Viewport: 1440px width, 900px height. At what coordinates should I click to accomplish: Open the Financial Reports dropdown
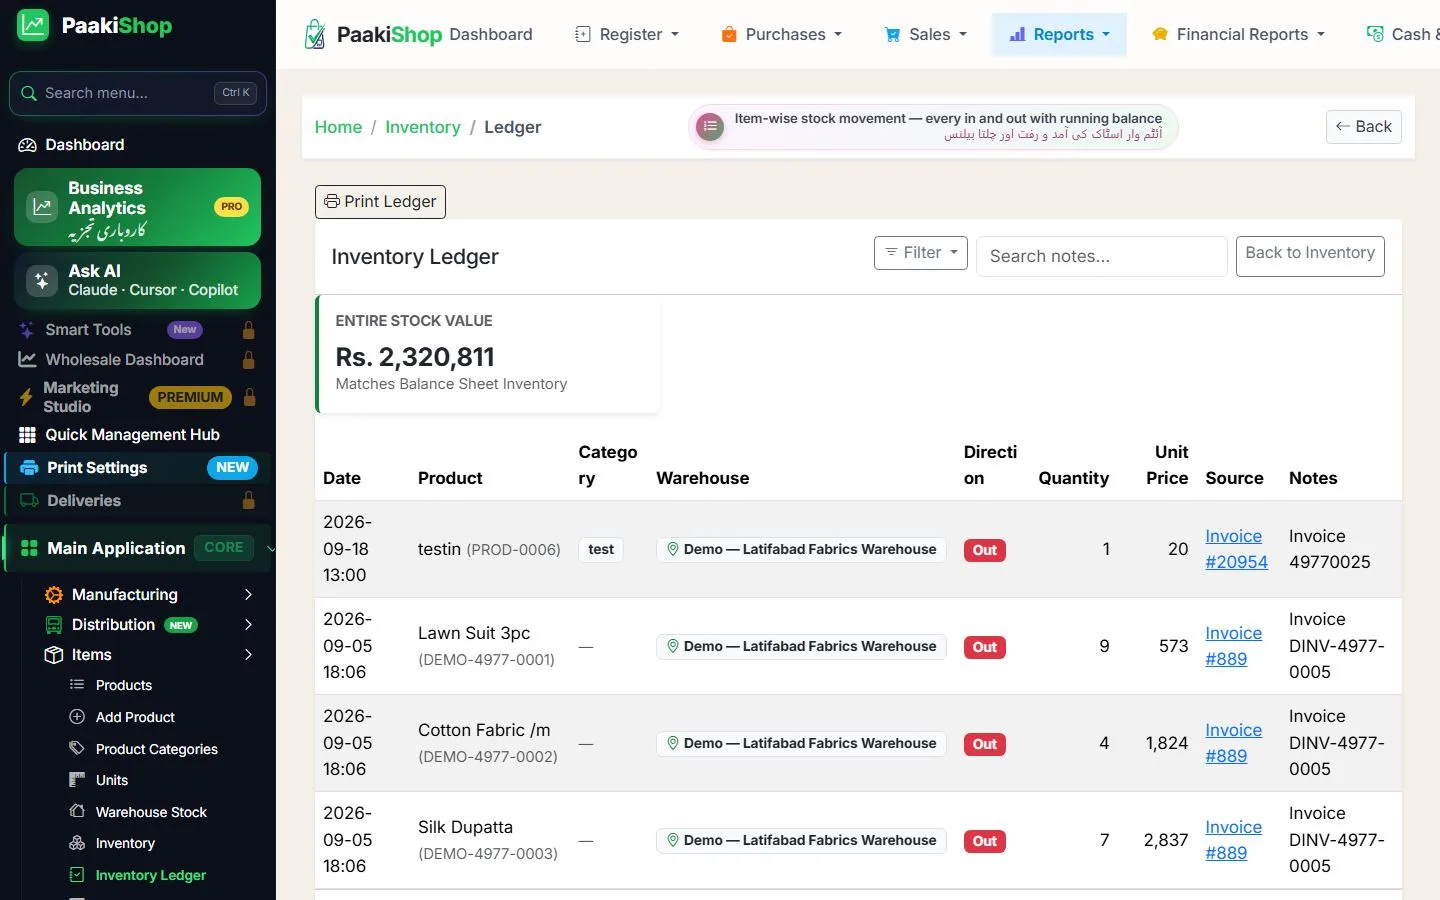coord(1239,34)
